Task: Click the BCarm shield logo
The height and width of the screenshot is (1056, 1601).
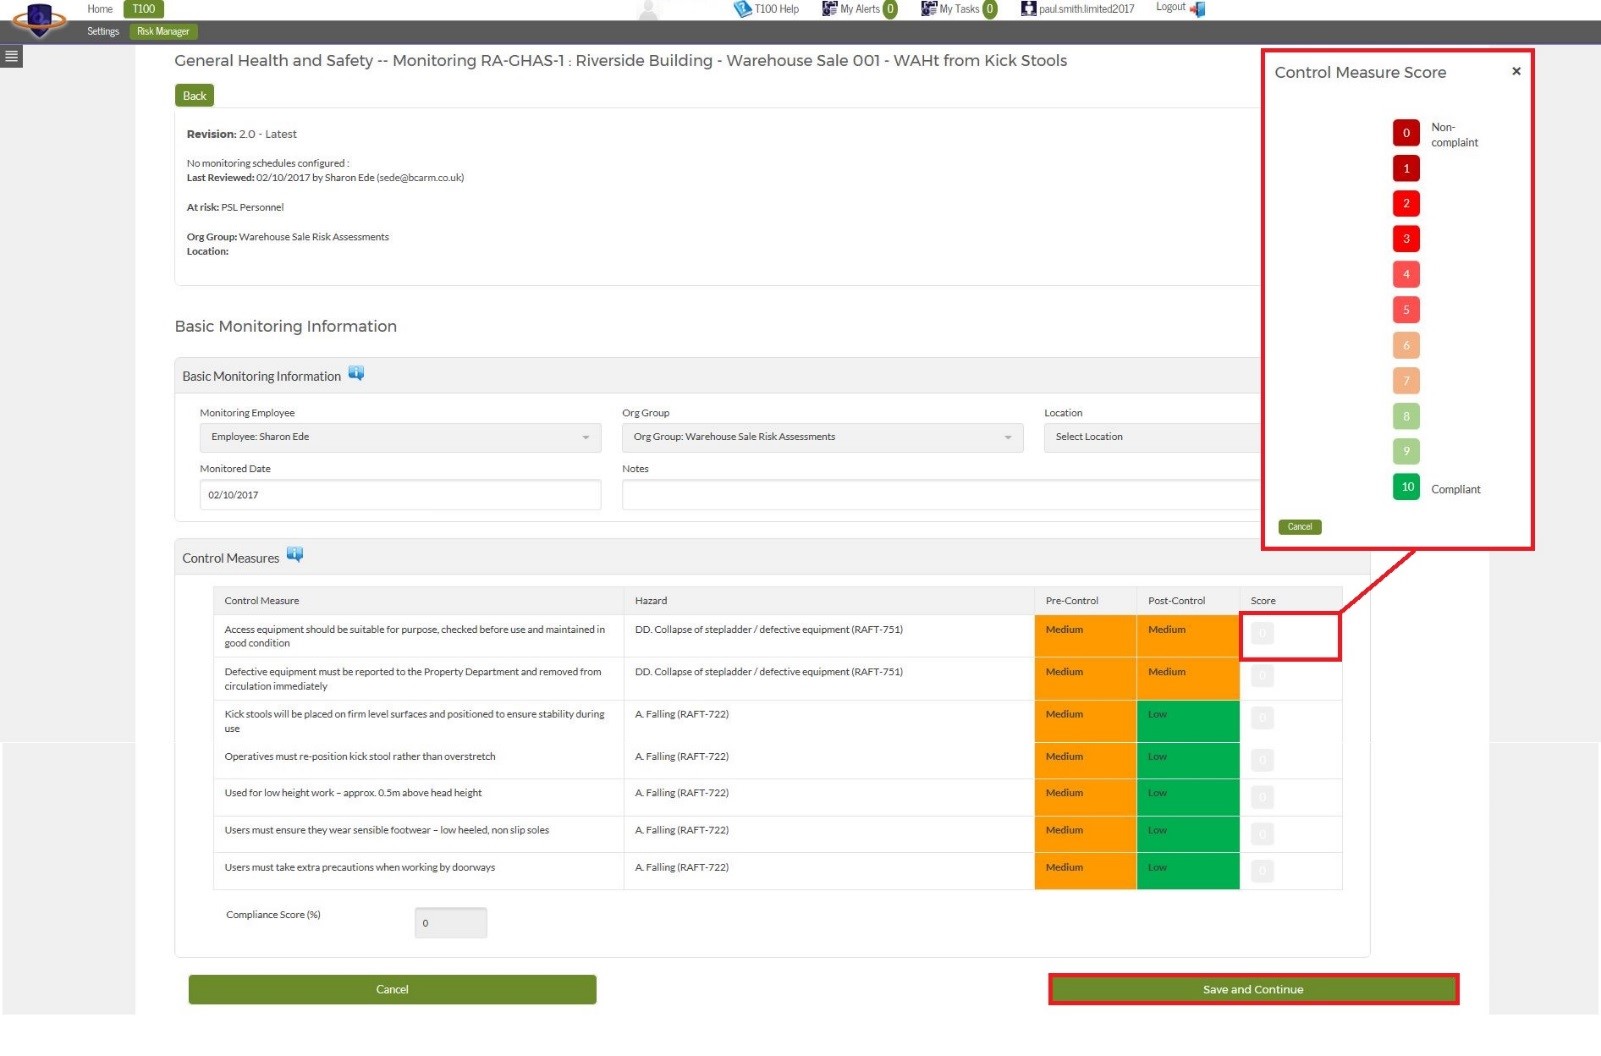Action: (40, 22)
